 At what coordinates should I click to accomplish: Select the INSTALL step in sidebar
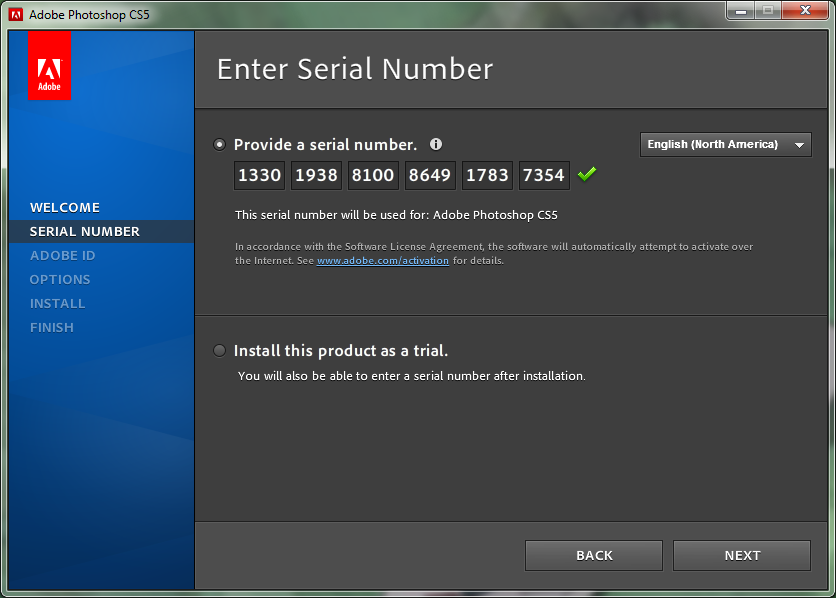tap(58, 303)
